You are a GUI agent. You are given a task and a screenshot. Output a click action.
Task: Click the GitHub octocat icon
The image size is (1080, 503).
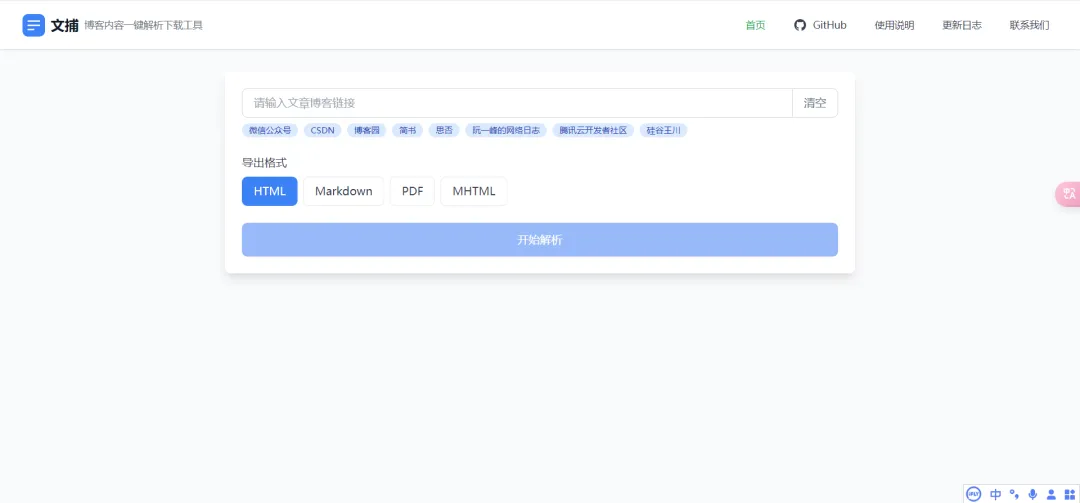pyautogui.click(x=800, y=25)
